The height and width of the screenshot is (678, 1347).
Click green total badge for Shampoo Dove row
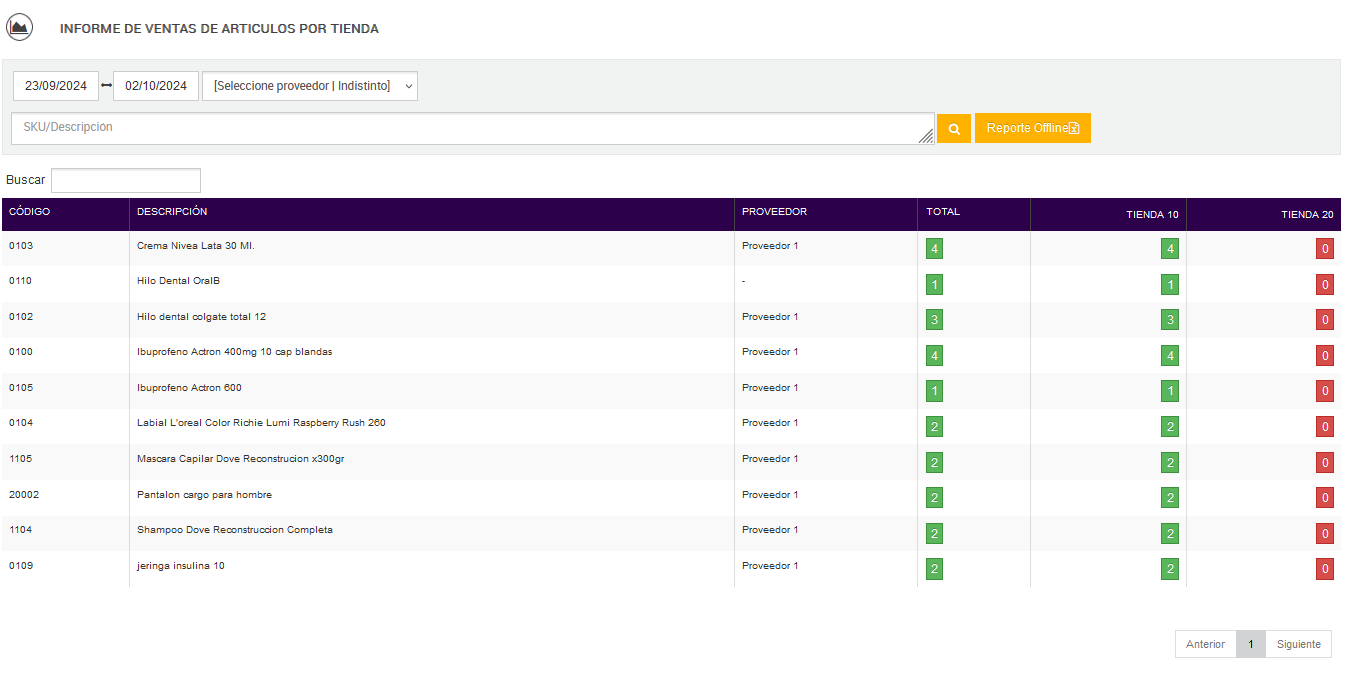934,534
